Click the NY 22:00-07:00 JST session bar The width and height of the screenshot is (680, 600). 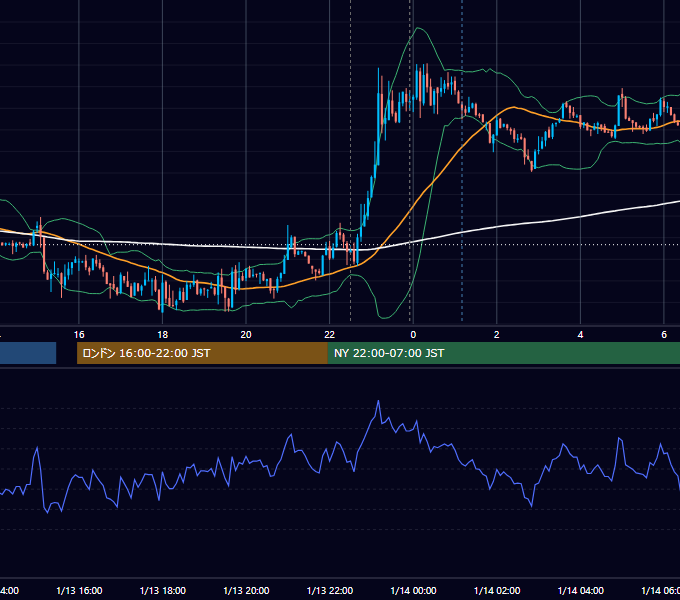pos(503,353)
